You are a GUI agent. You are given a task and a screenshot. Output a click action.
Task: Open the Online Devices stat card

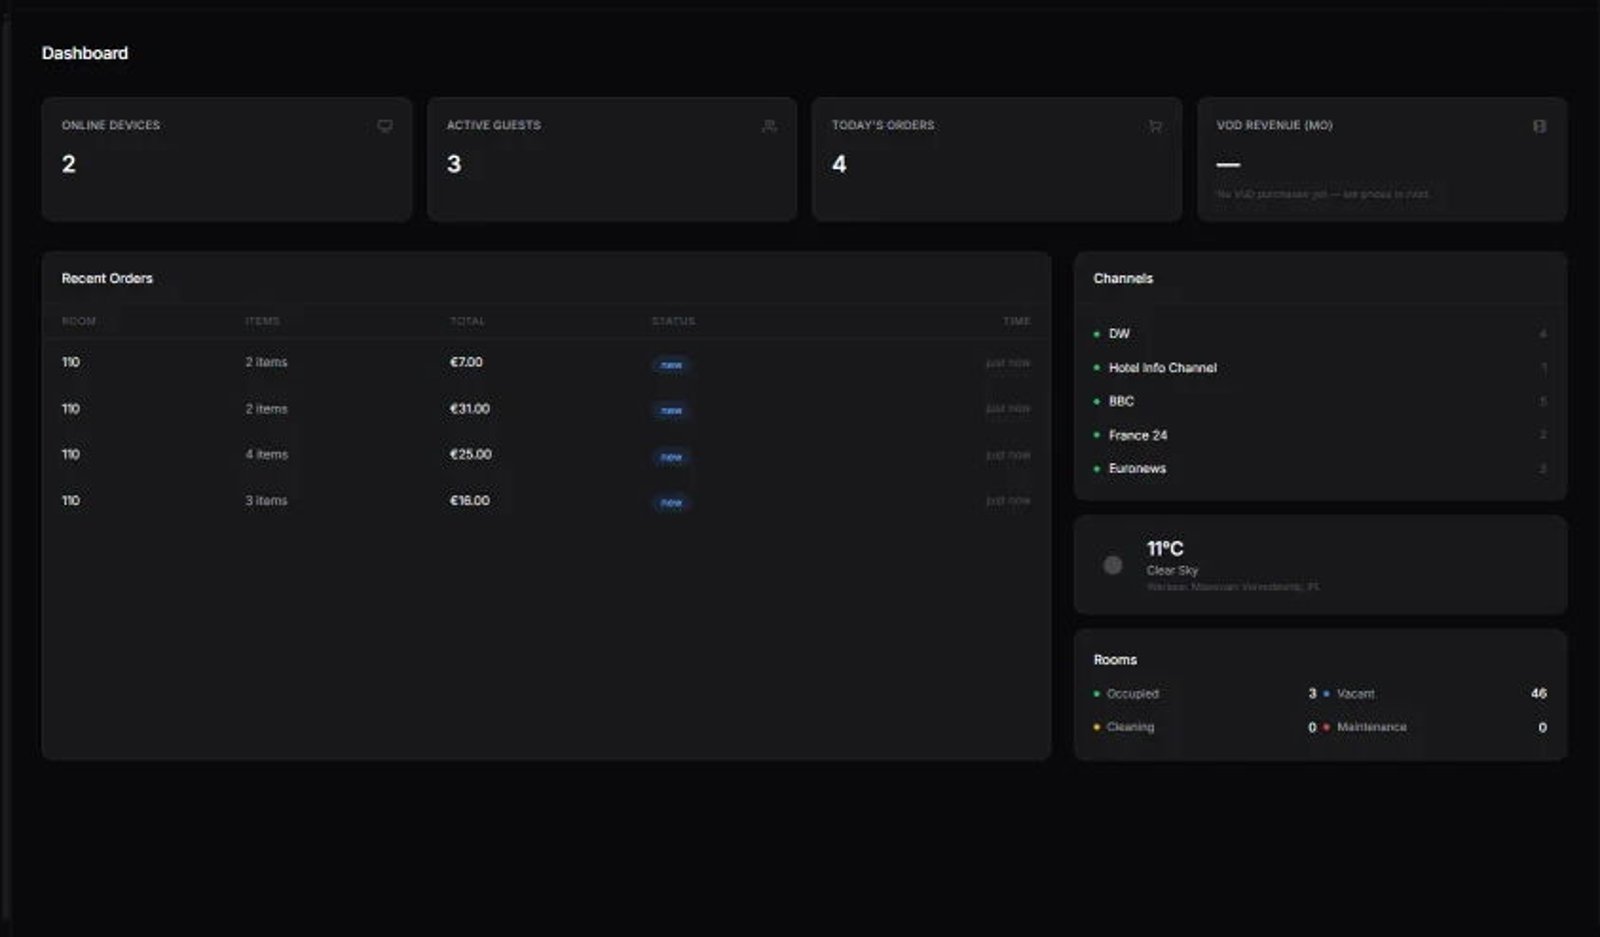click(227, 159)
